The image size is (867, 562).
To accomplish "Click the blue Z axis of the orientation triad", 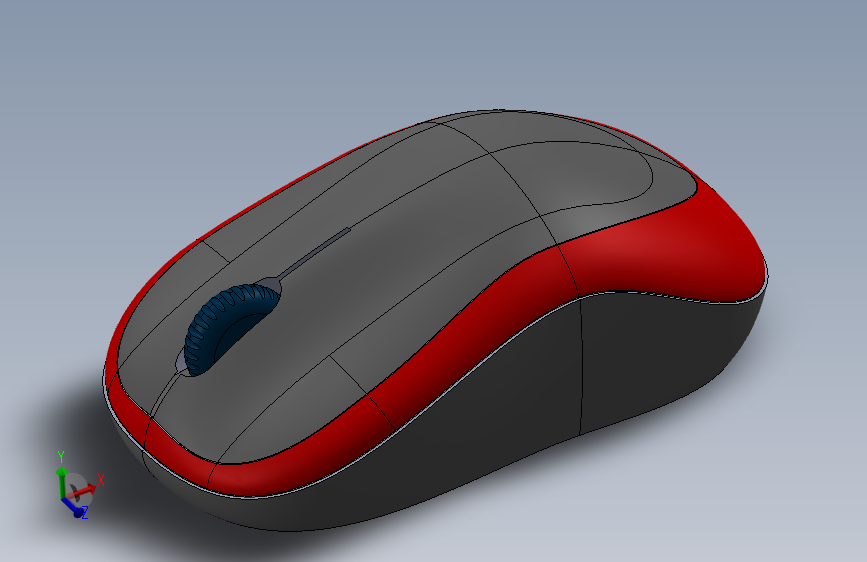I will pos(72,507).
